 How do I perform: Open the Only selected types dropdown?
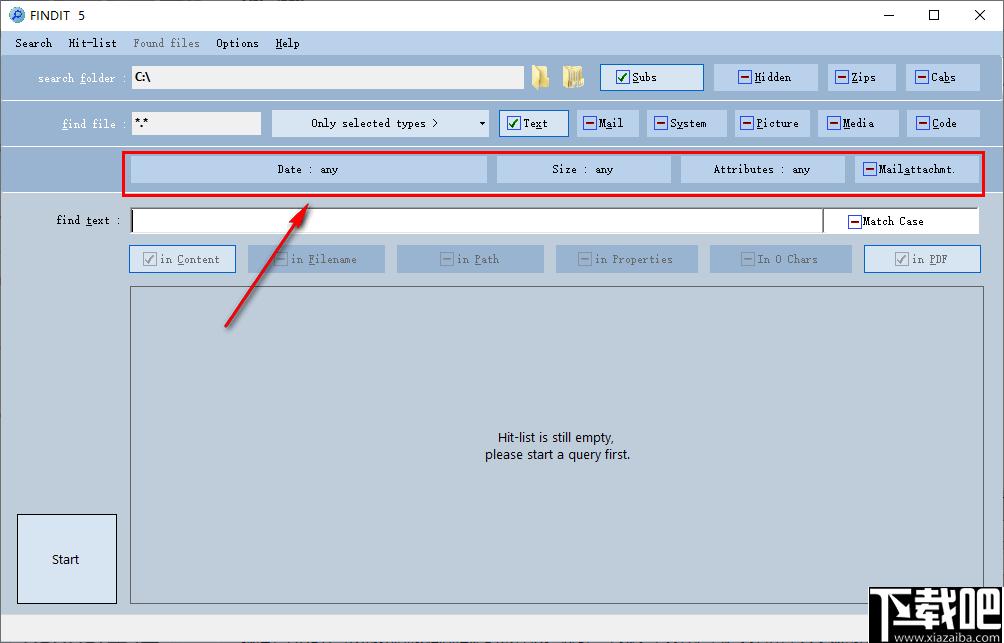(380, 124)
